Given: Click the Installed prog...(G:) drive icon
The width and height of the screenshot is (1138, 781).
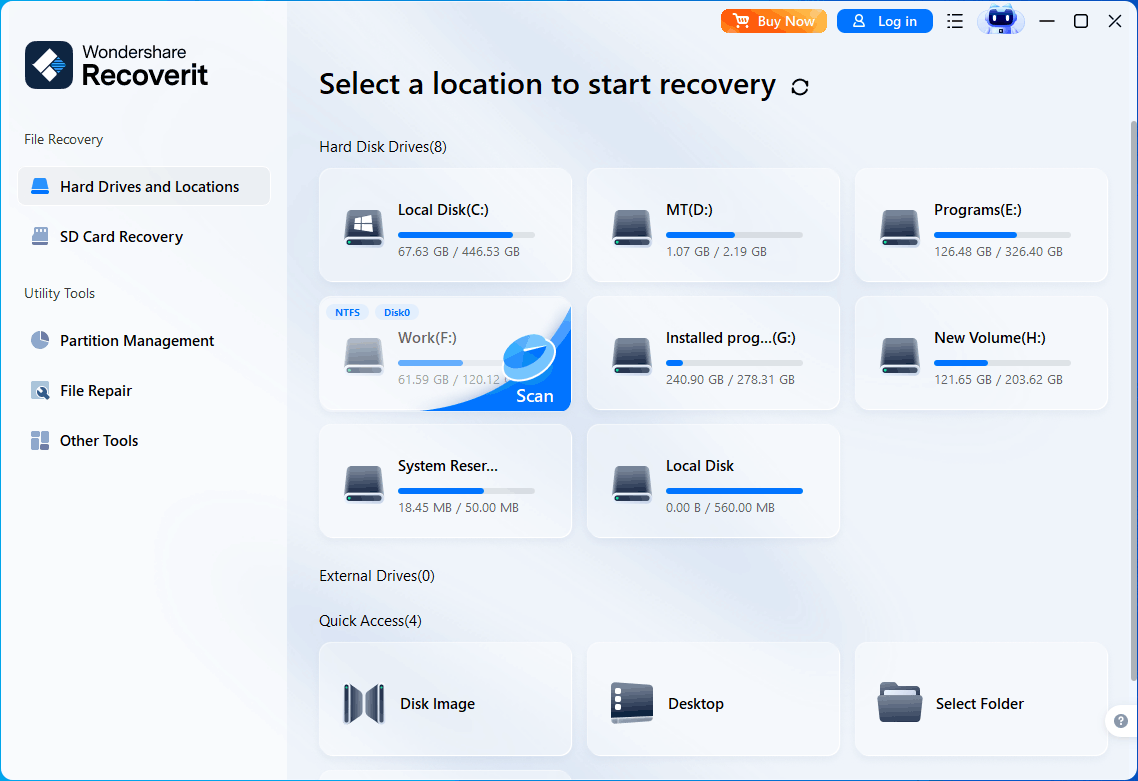Looking at the screenshot, I should [631, 356].
